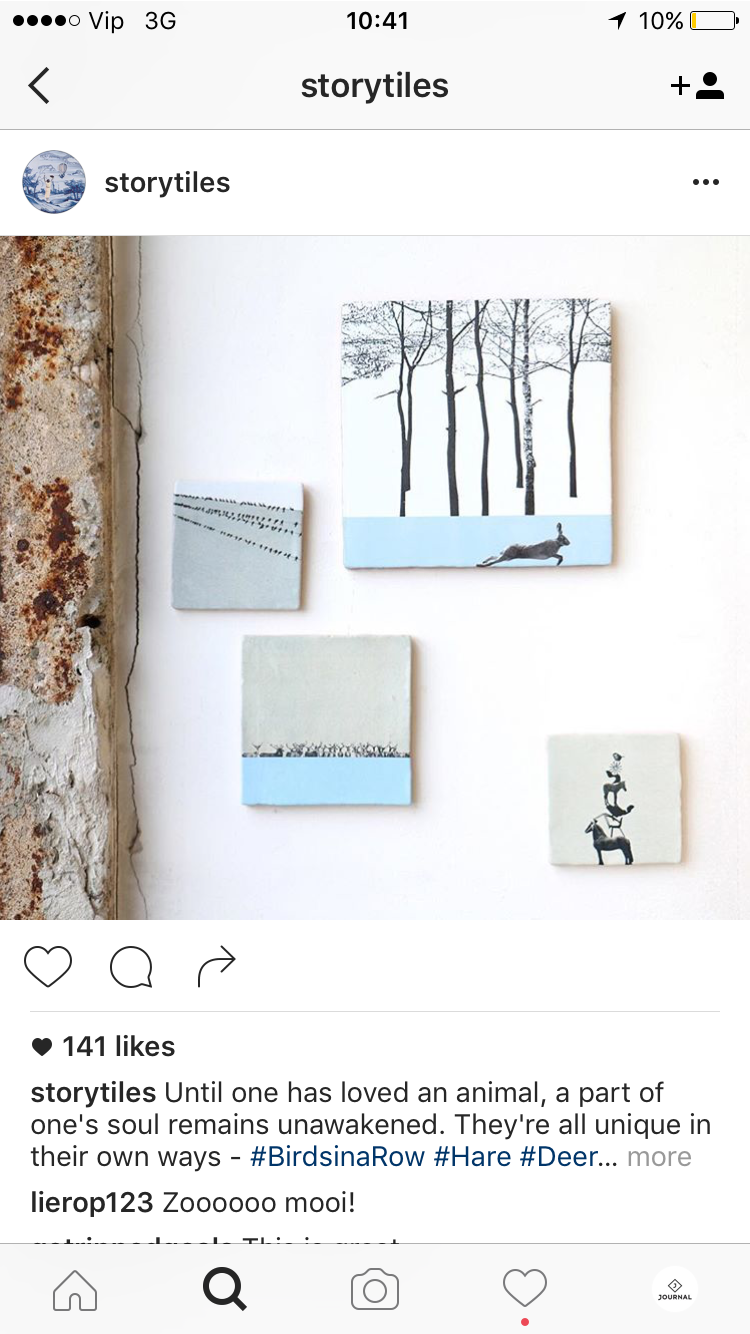This screenshot has width=750, height=1334.
Task: Open the Journal profile tab icon
Action: [675, 1290]
